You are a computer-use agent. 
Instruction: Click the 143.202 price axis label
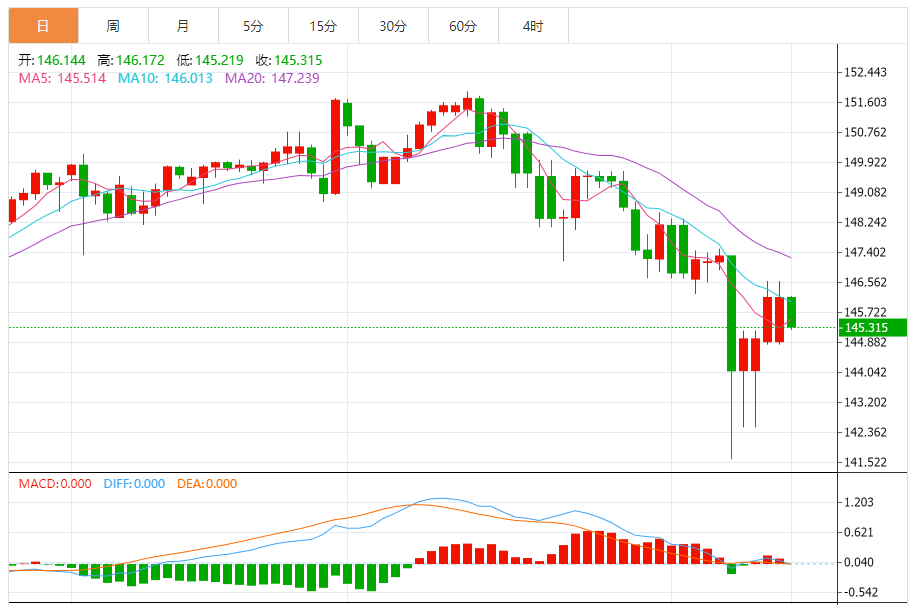coord(865,402)
